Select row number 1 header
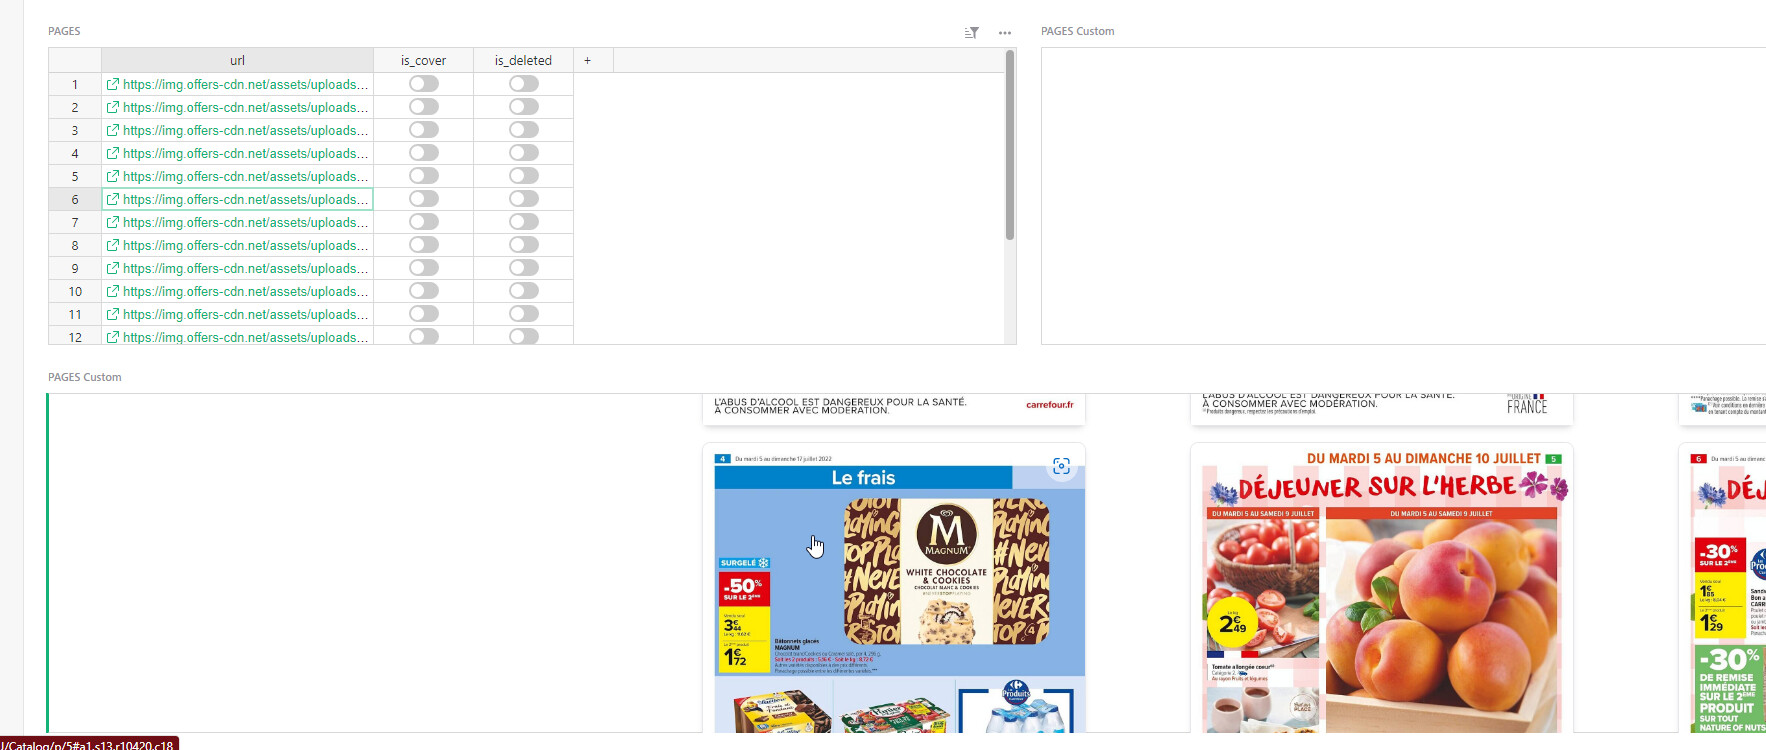 pos(75,85)
